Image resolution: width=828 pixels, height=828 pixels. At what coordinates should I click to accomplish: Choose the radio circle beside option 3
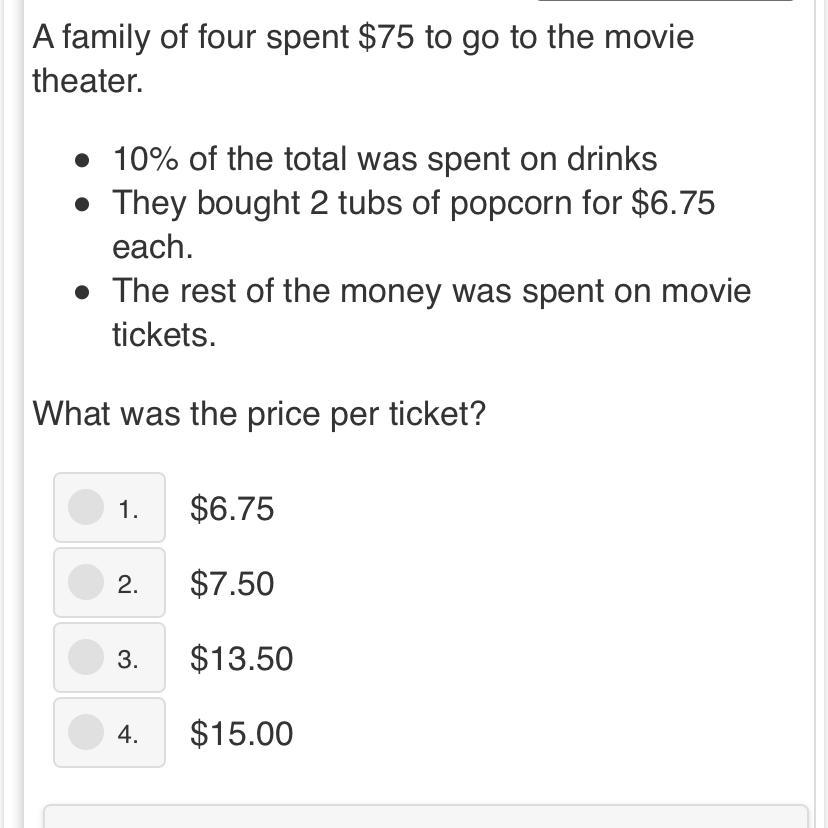[x=86, y=657]
